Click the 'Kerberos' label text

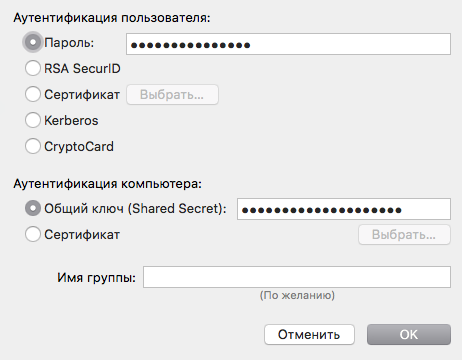71,120
